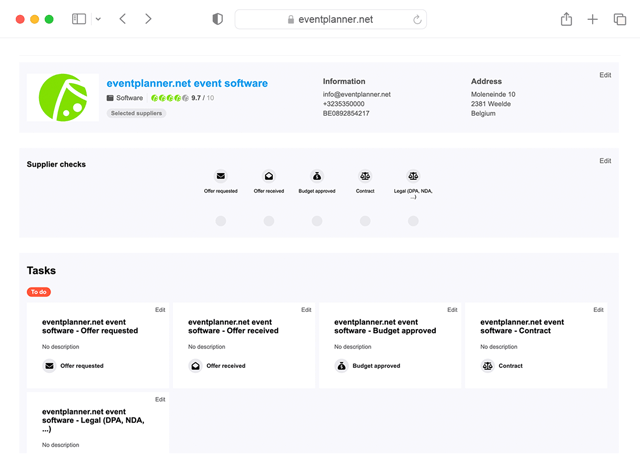640x459 pixels.
Task: Open the browser Share icon
Action: click(x=566, y=19)
